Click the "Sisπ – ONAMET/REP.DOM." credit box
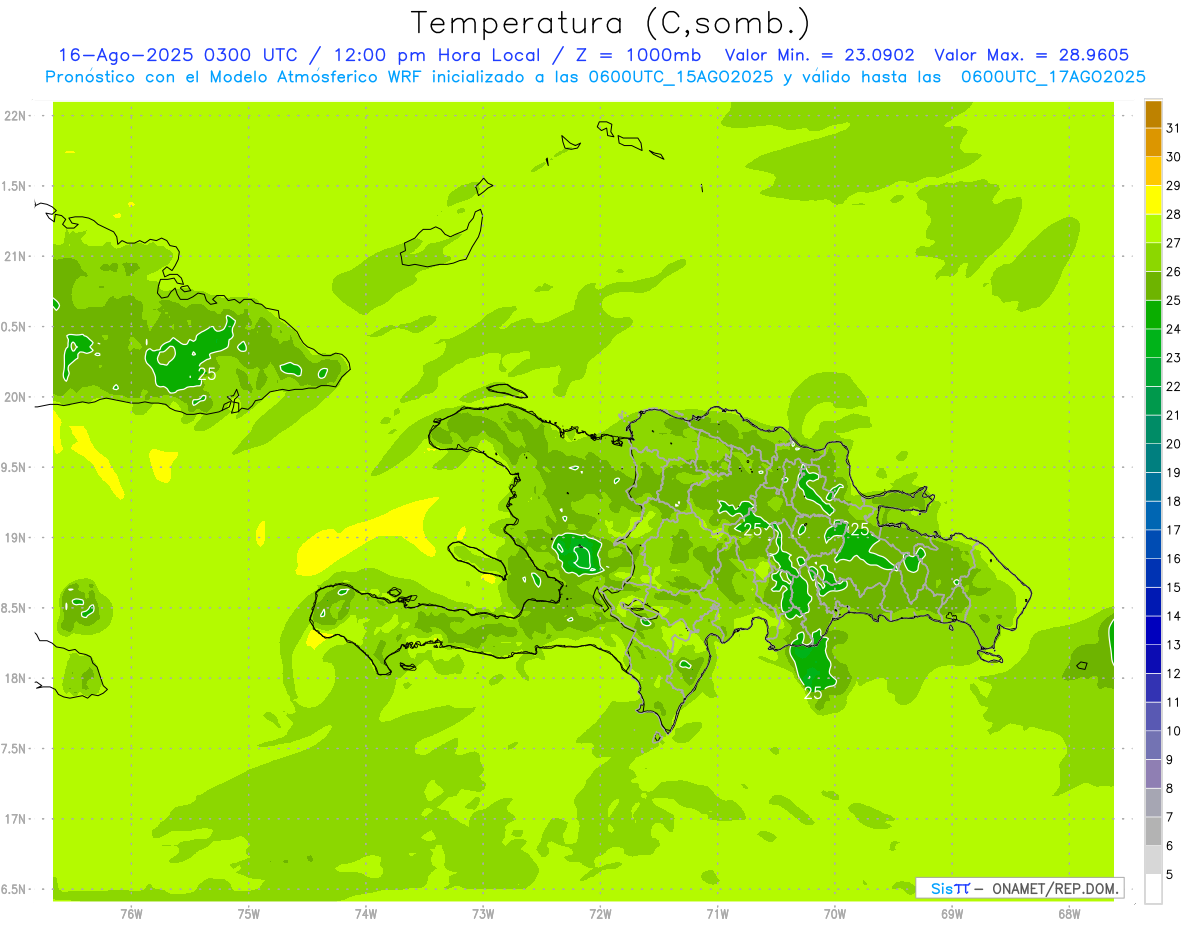This screenshot has width=1200, height=927. tap(1019, 888)
